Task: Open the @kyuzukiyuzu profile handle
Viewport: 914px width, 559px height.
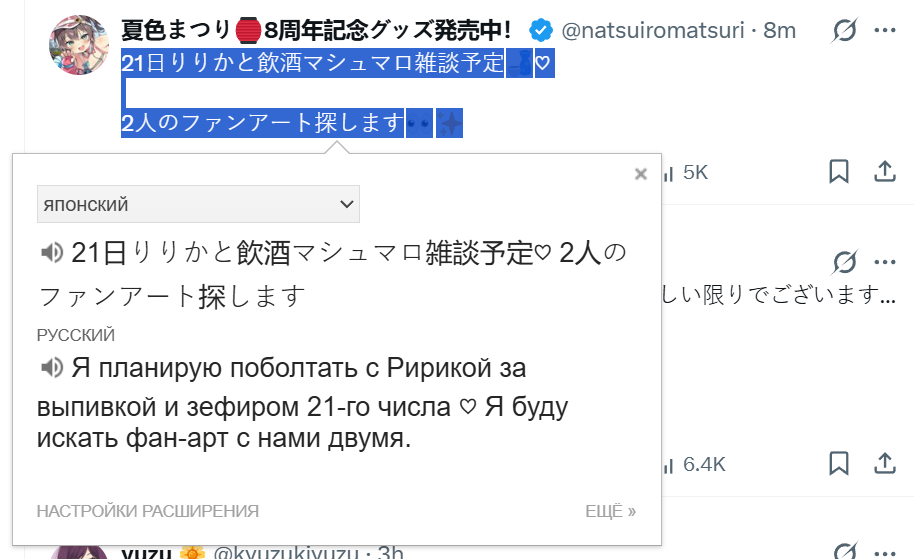Action: point(286,553)
